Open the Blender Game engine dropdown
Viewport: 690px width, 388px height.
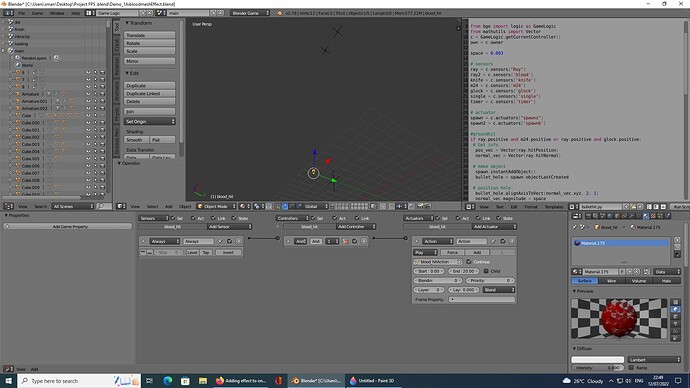(250, 13)
